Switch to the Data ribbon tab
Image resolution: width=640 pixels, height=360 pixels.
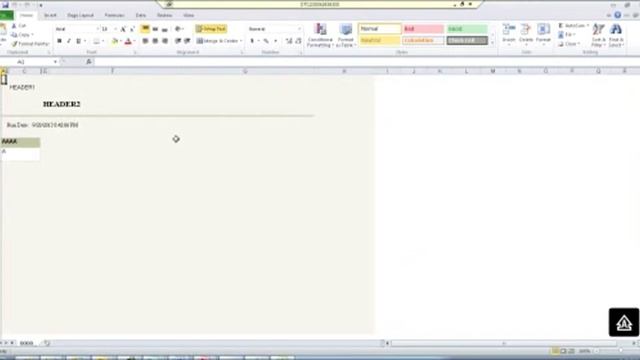coord(141,16)
